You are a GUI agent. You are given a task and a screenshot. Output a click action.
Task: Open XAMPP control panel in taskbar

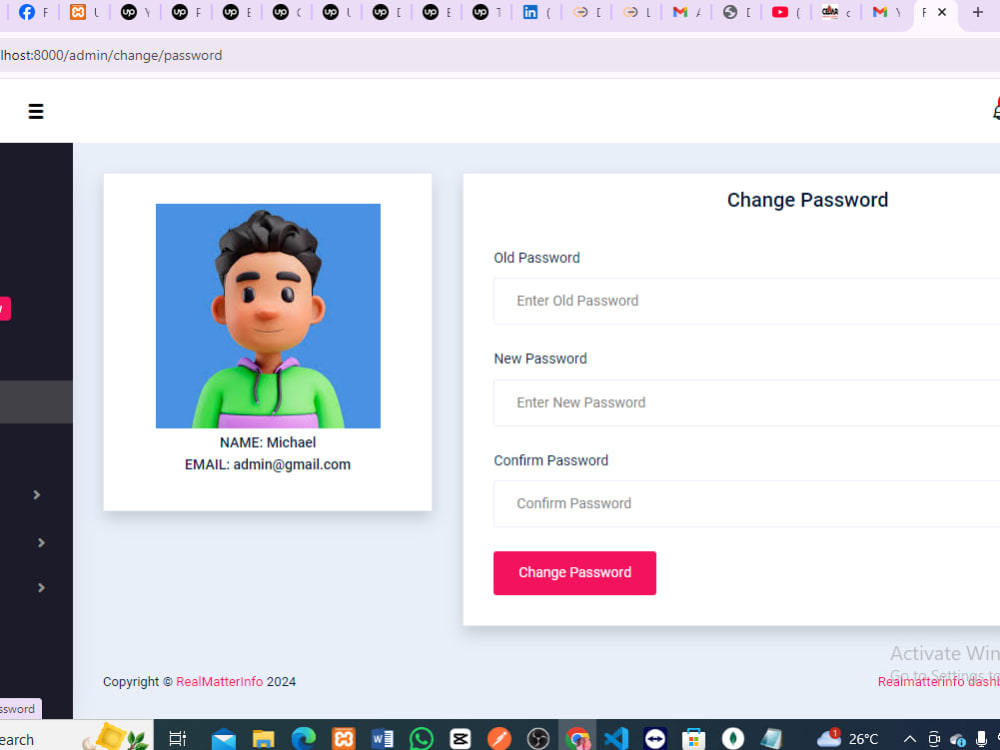pos(344,739)
